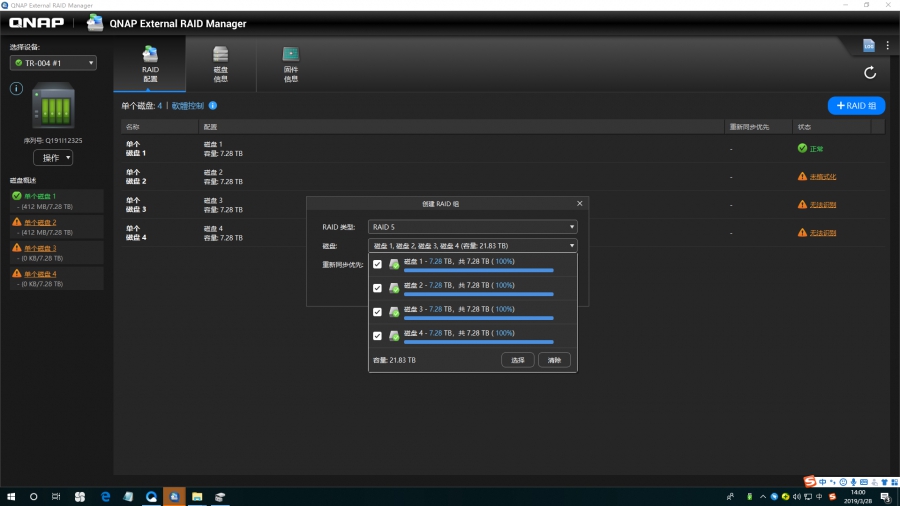Screen dimensions: 900x506
Task: Click the 磁盘 2 capacity progress bar
Action: click(x=478, y=294)
